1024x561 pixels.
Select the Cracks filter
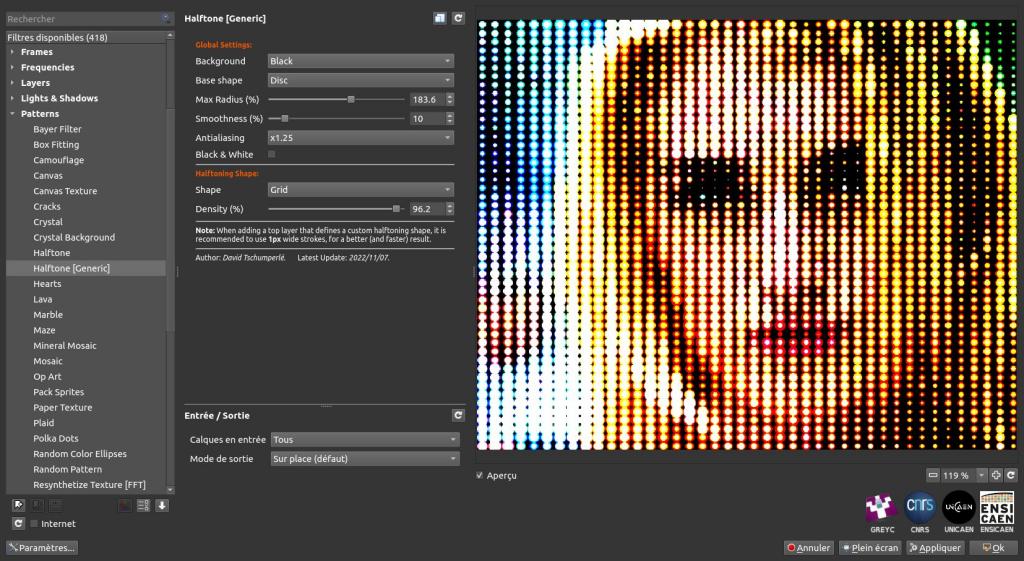(47, 206)
